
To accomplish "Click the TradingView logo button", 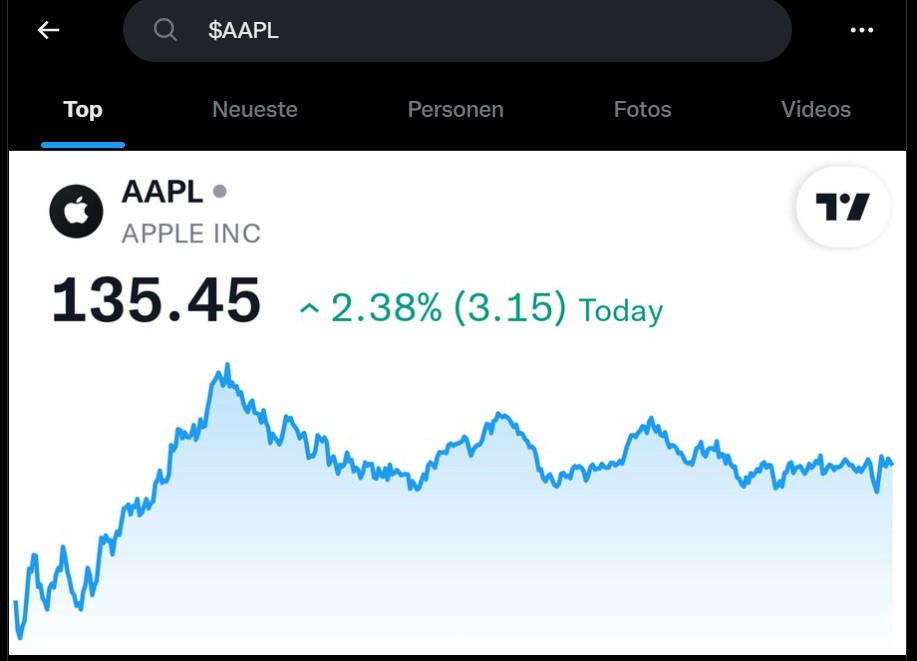I will [x=843, y=206].
